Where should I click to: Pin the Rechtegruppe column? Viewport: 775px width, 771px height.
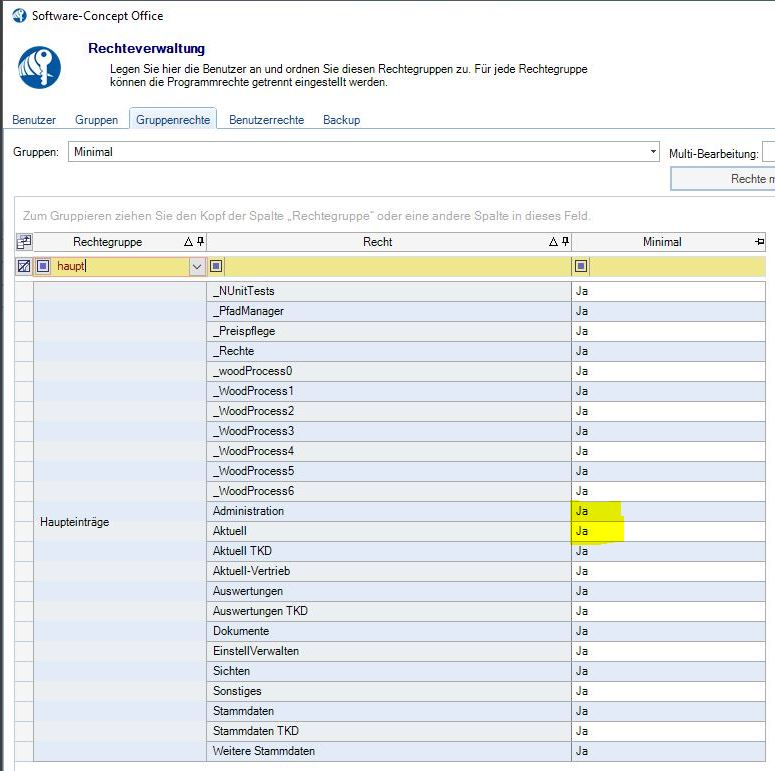[x=200, y=242]
